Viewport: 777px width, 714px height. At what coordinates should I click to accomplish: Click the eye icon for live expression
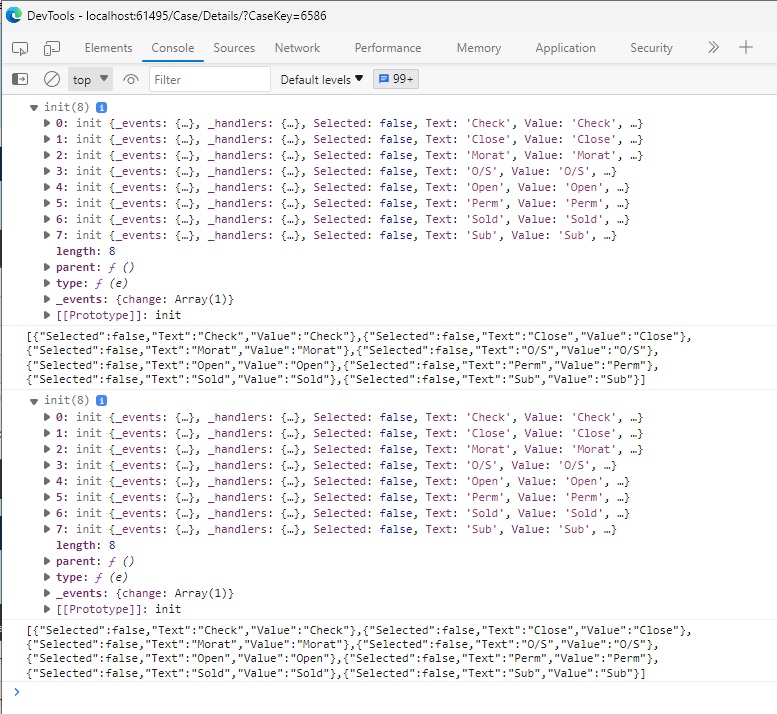click(131, 79)
